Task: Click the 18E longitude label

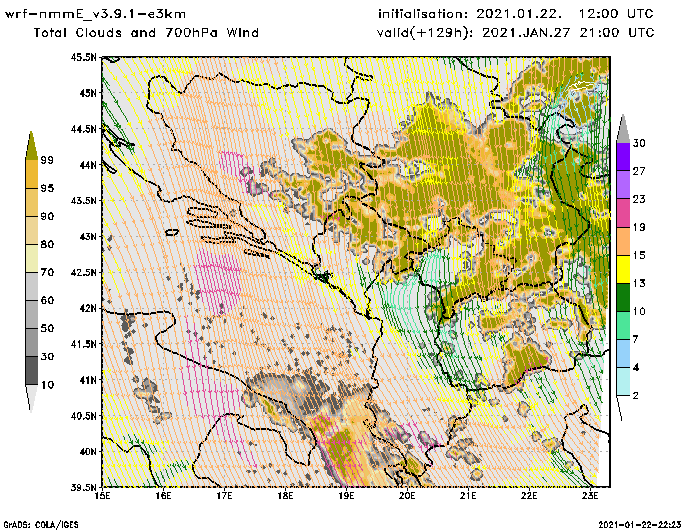Action: coord(285,496)
